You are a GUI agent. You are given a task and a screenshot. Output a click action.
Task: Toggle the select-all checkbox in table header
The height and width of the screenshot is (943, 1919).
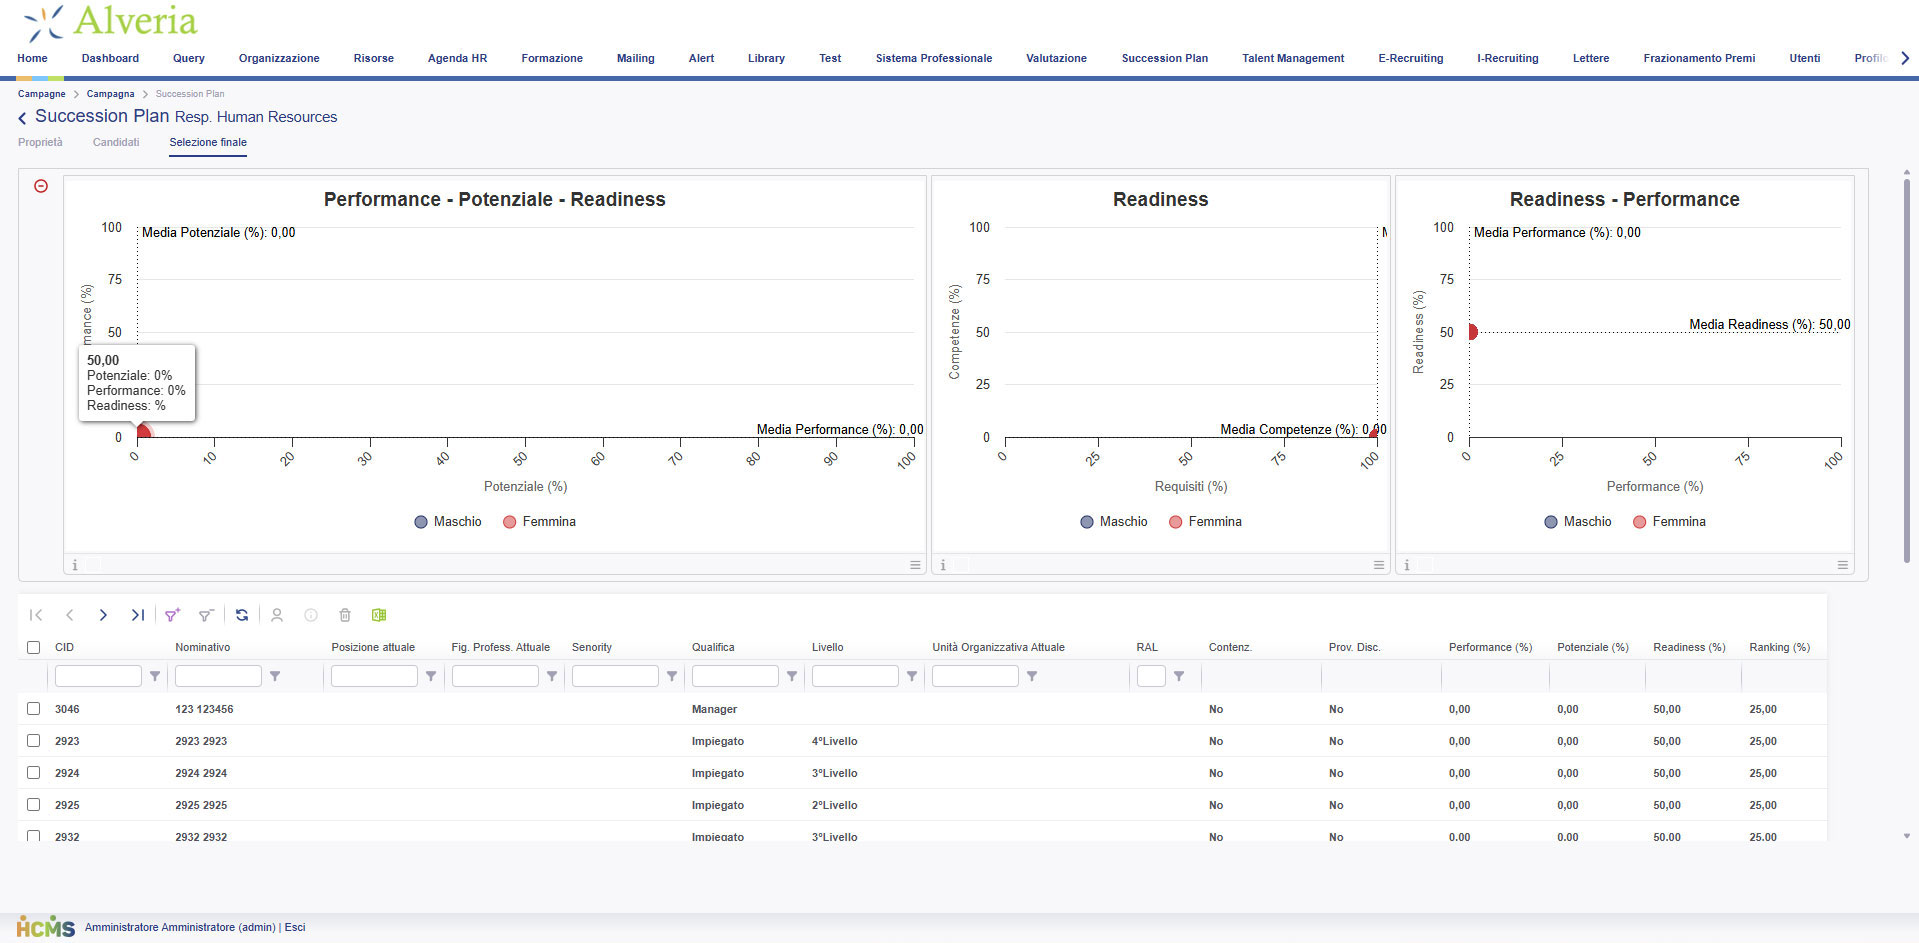(34, 647)
